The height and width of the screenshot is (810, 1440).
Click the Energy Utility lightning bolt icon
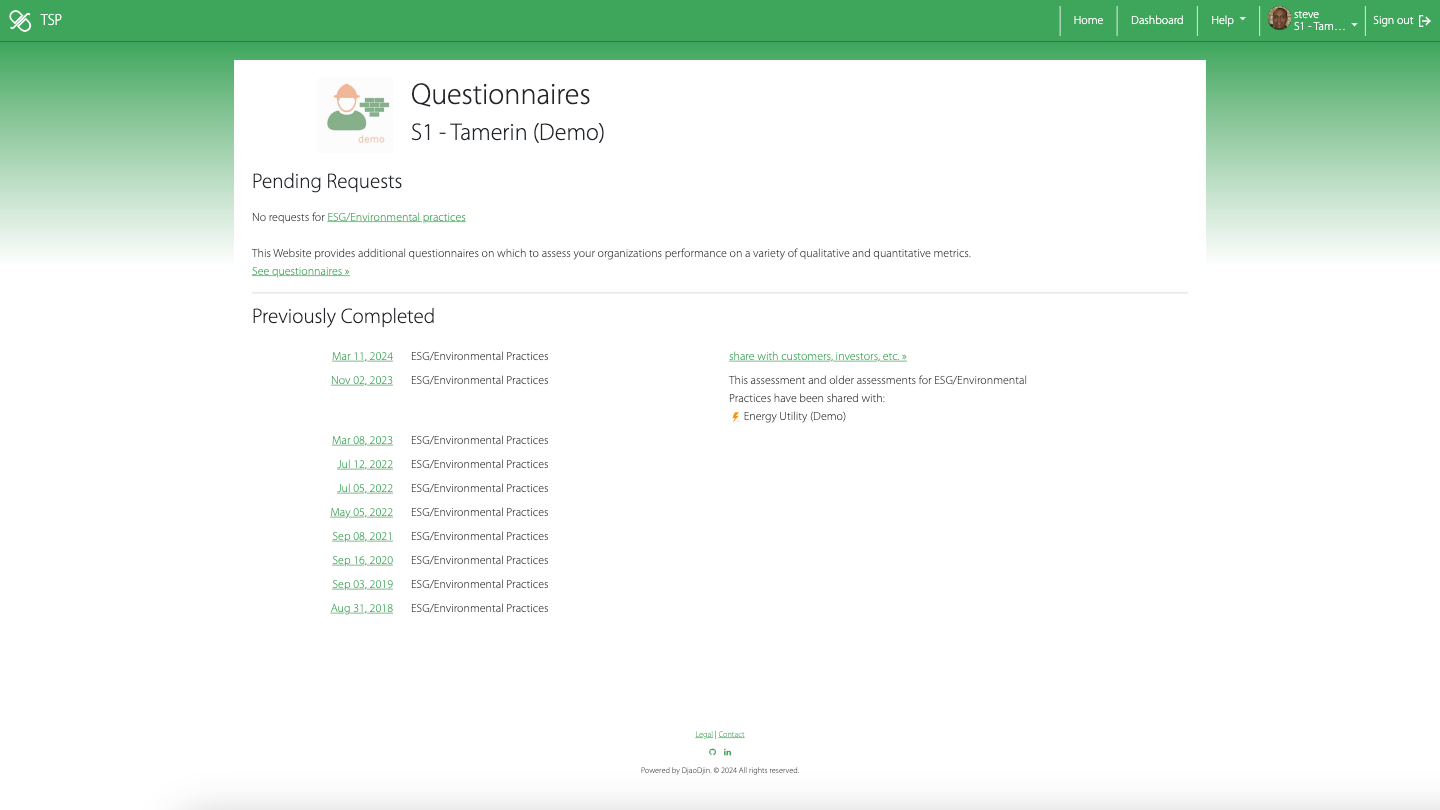pos(735,417)
